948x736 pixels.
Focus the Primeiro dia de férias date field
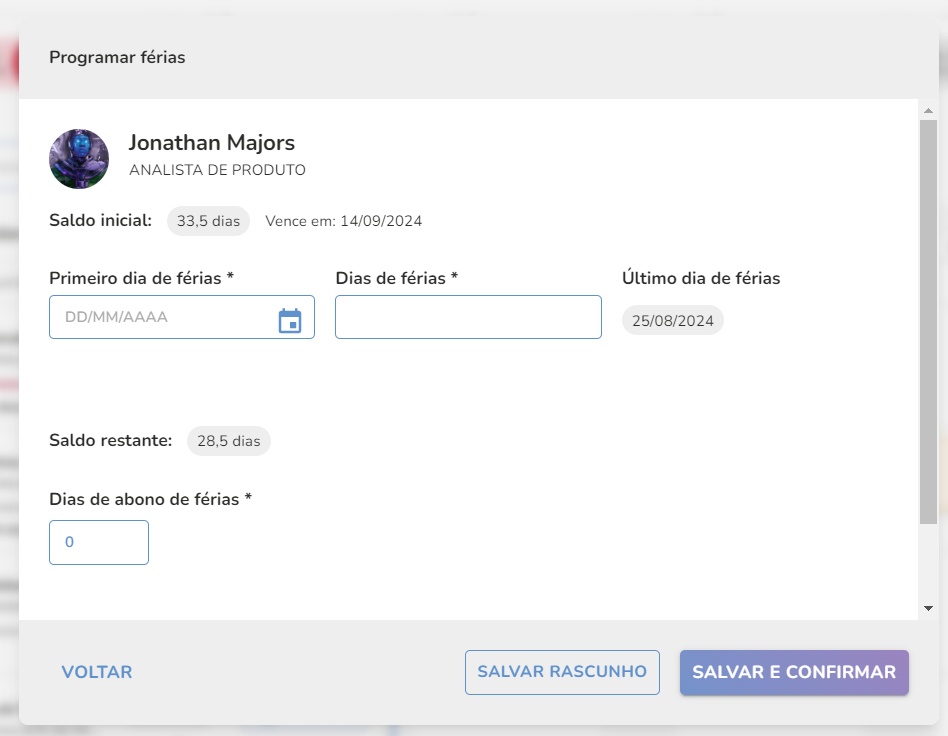182,317
